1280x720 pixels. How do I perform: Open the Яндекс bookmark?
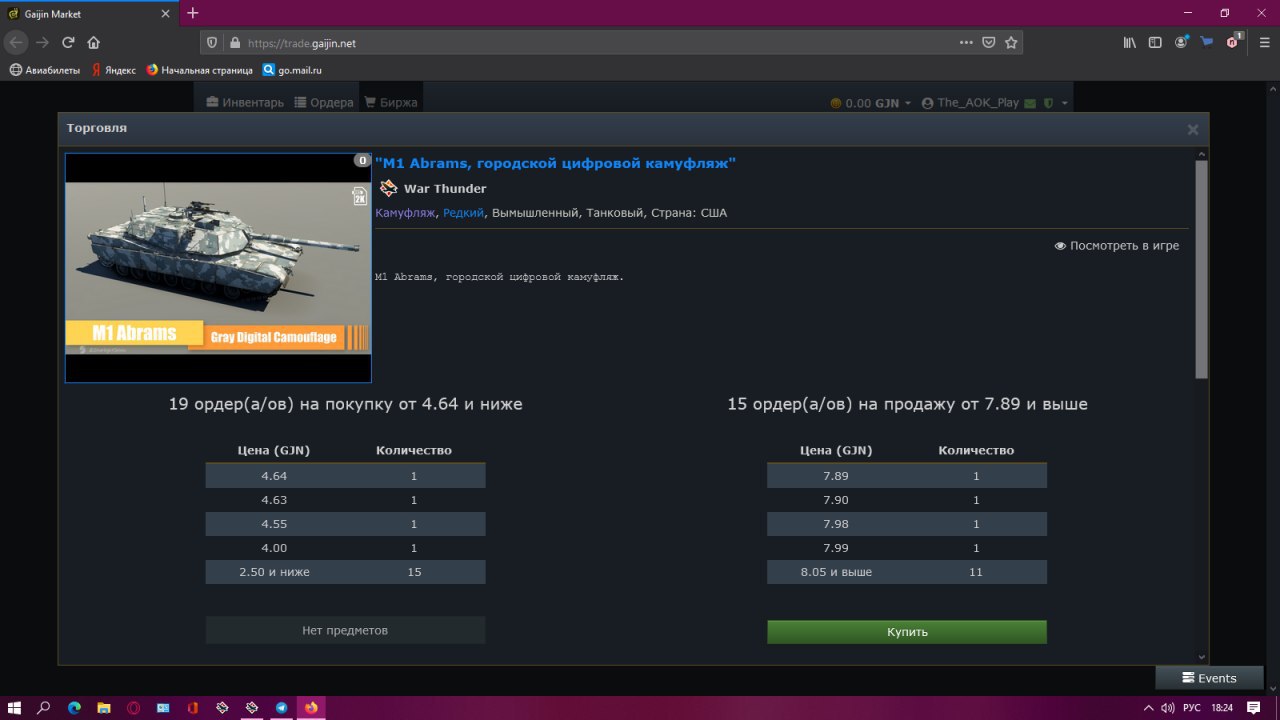113,70
